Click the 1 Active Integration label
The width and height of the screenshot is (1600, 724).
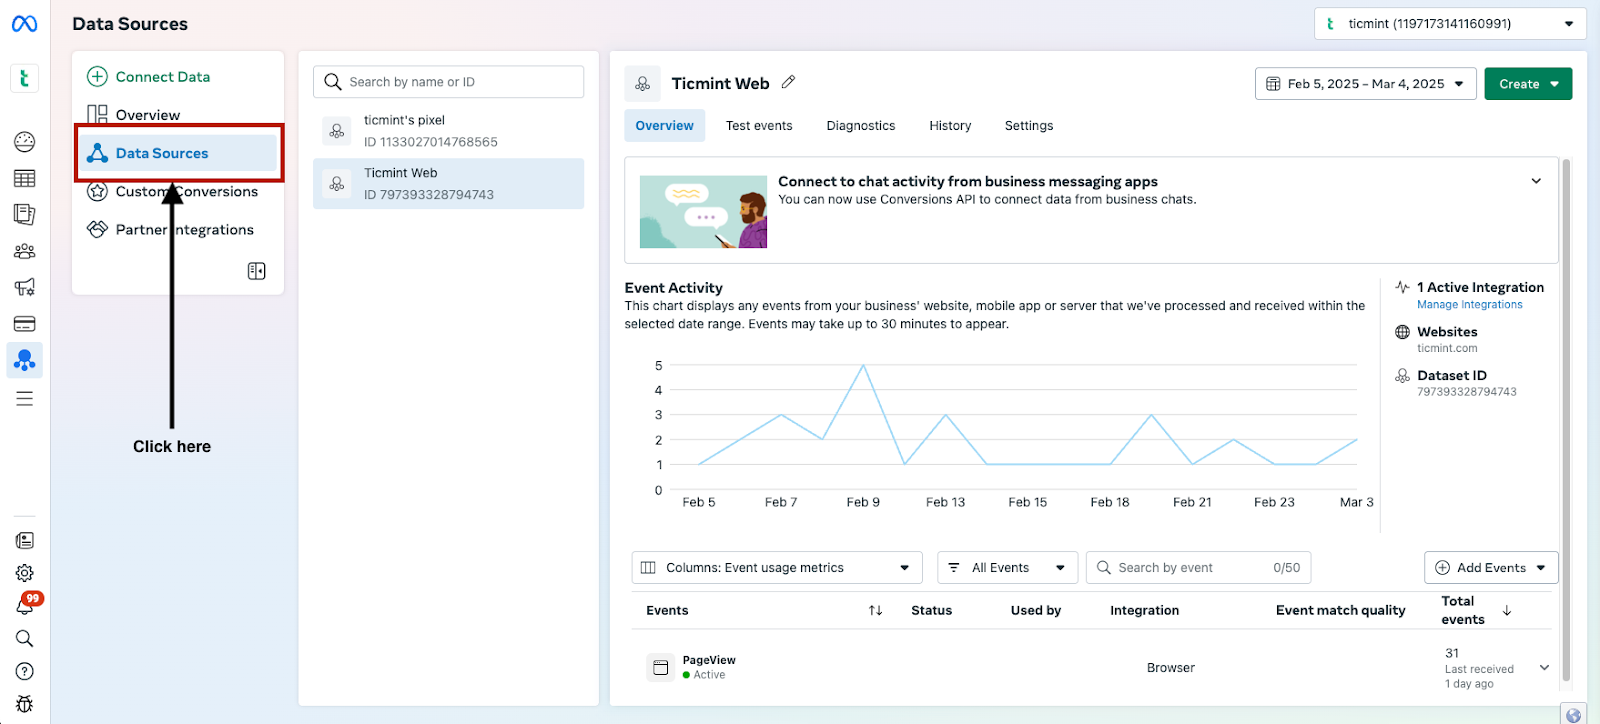click(1480, 287)
